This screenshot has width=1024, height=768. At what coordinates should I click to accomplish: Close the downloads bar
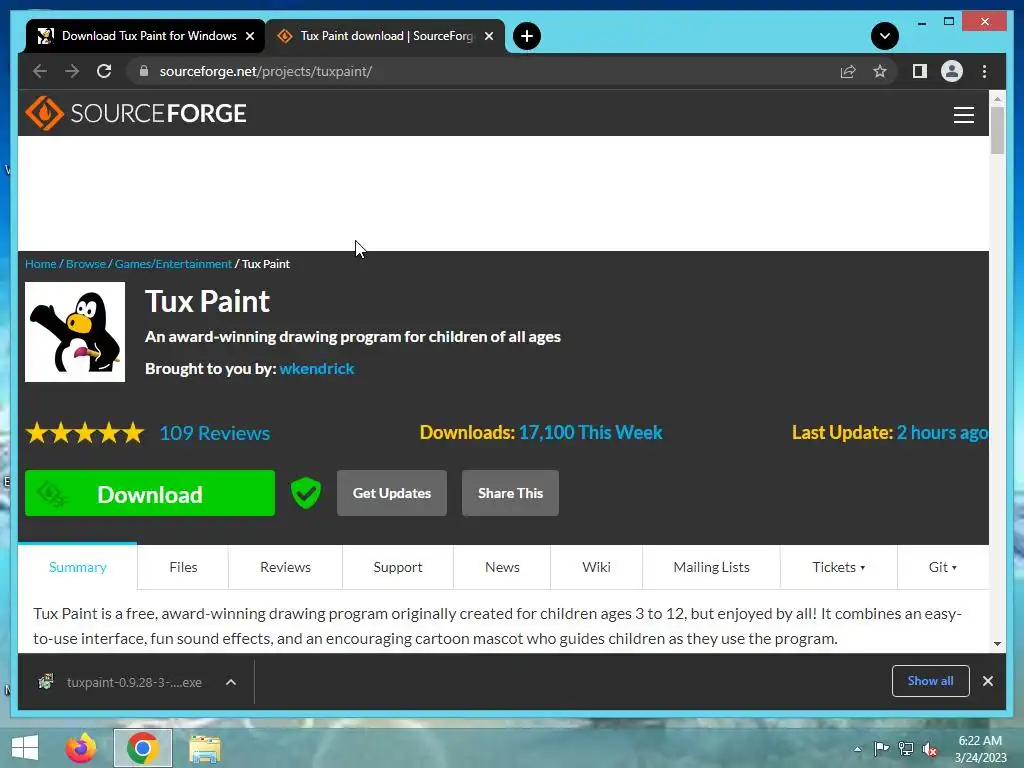point(987,681)
